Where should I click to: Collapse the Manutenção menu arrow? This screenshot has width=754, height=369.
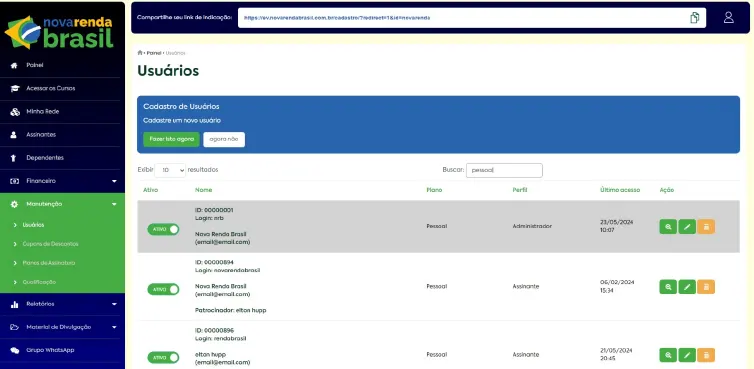tap(114, 204)
